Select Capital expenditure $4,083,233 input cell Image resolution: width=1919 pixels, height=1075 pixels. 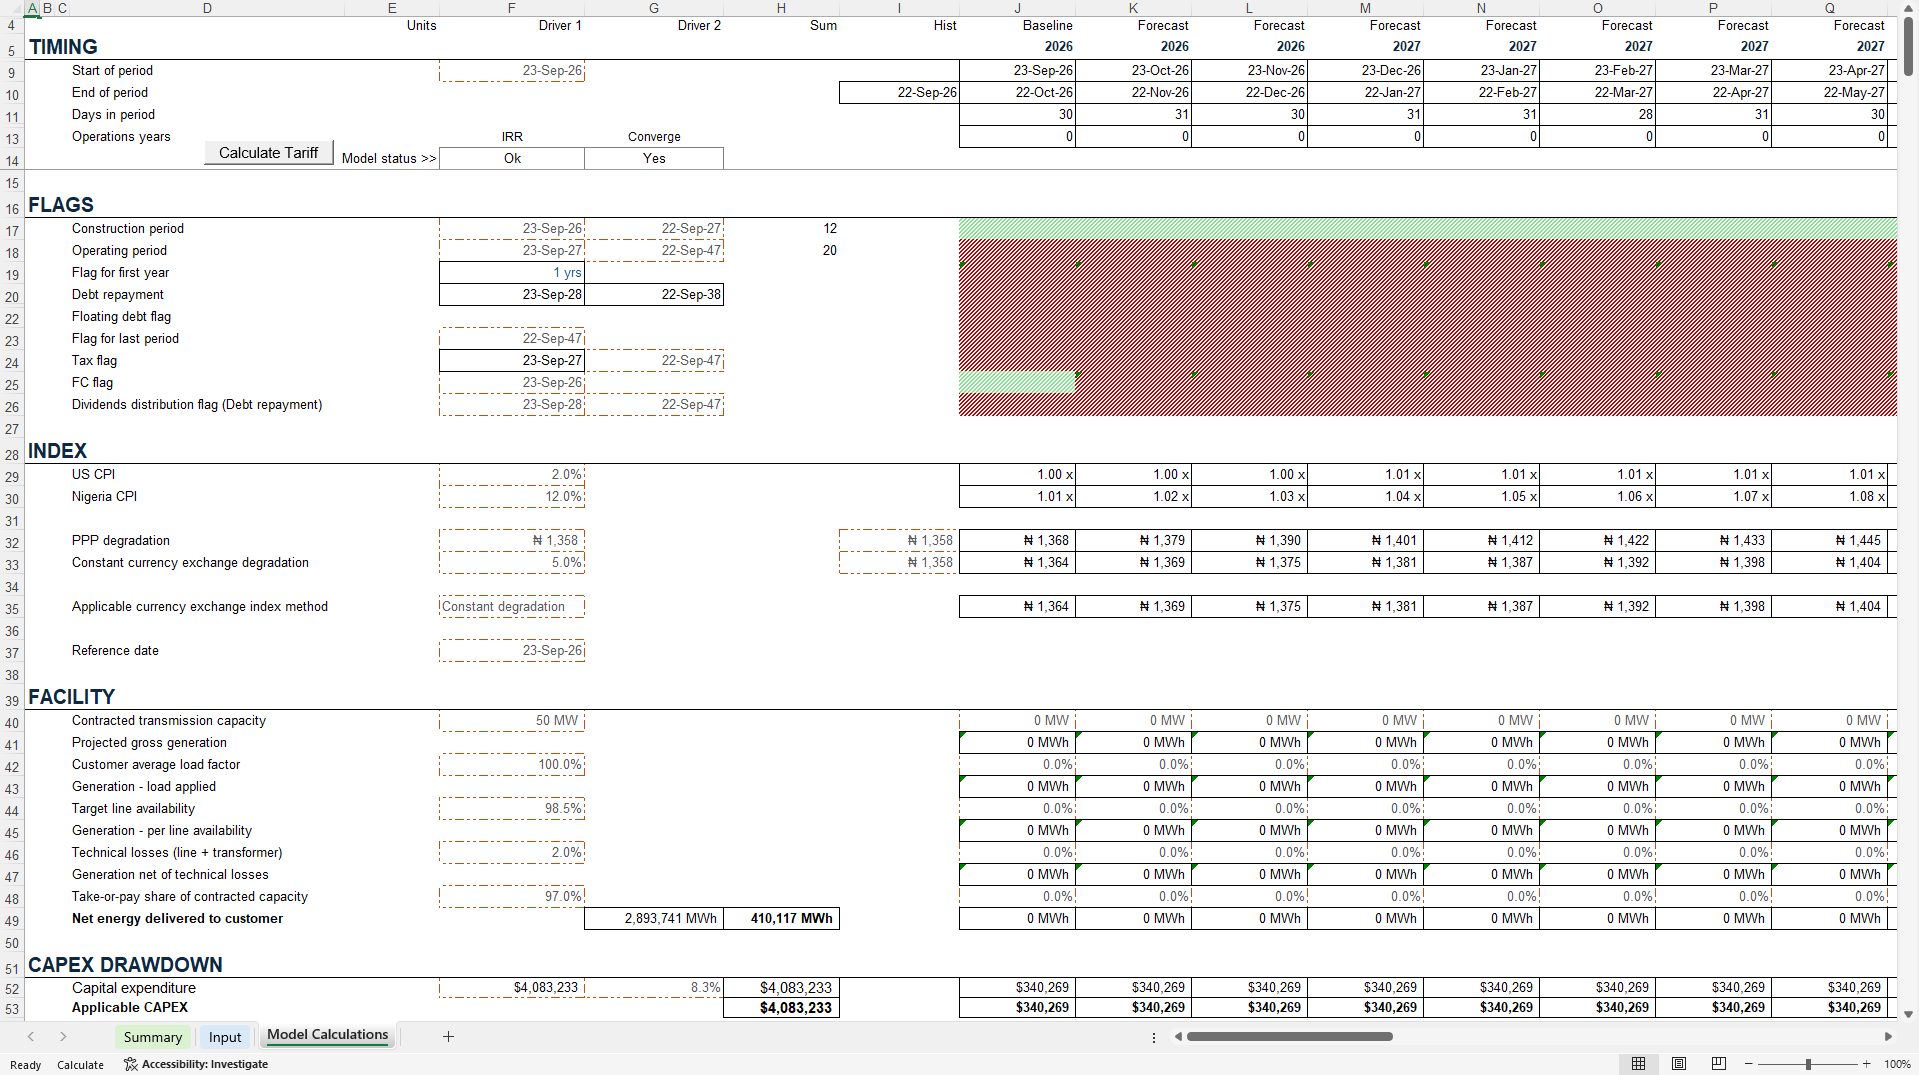tap(512, 988)
